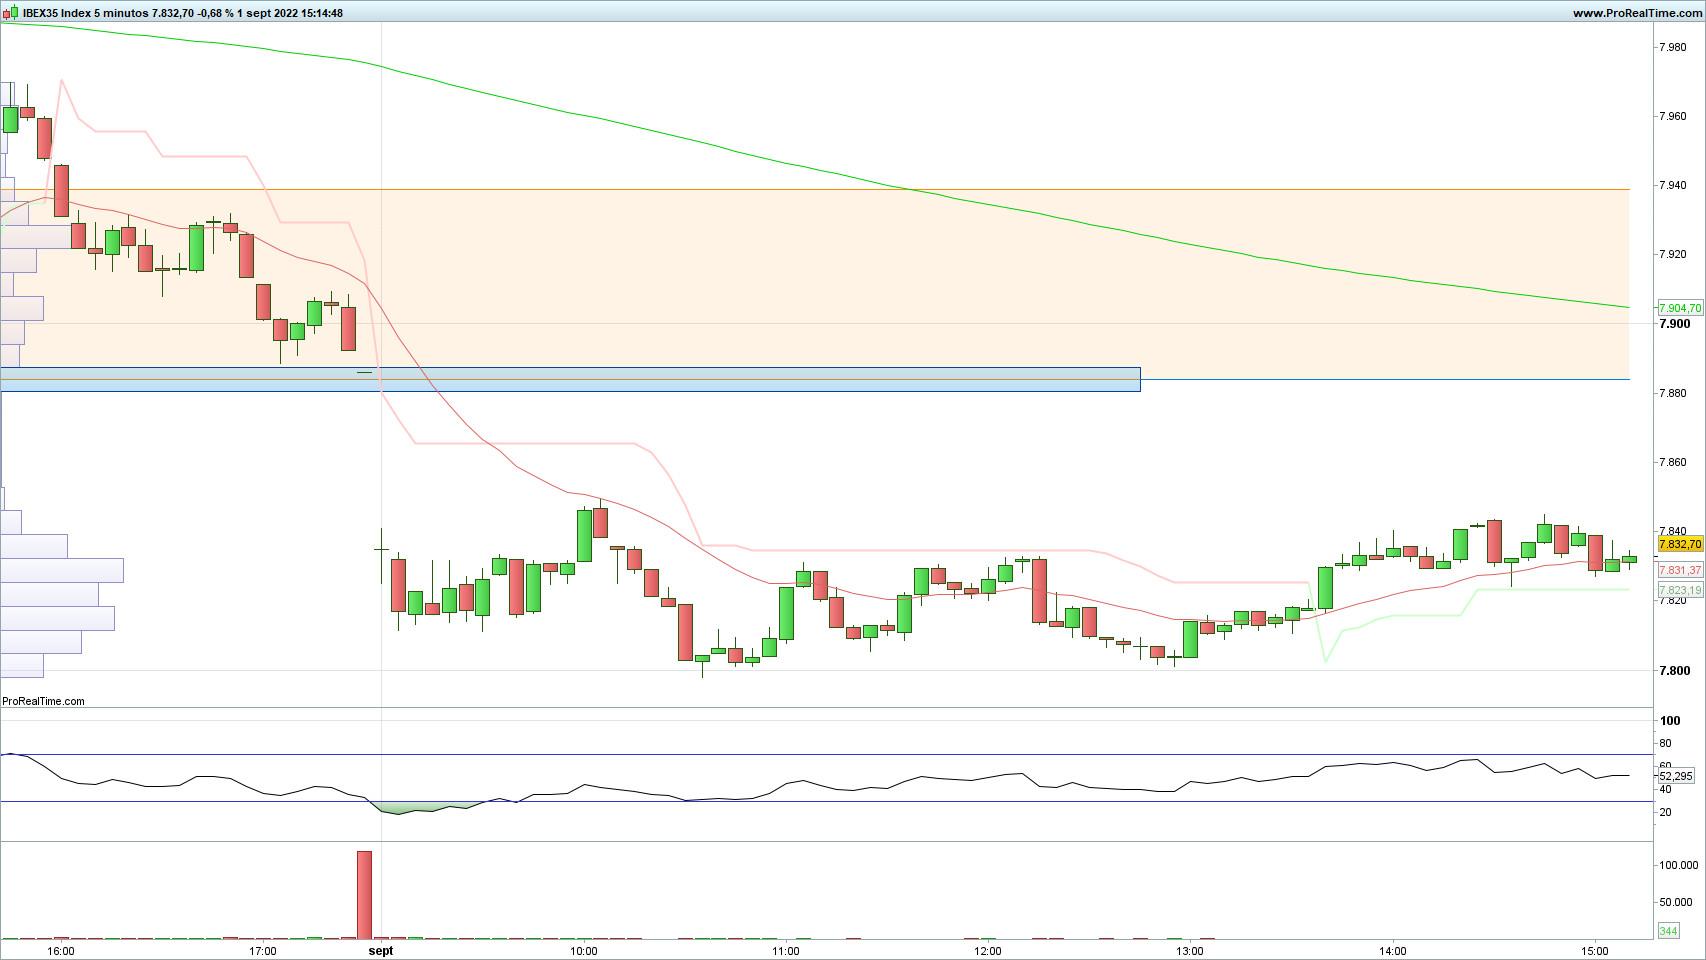Screen dimensions: 1706x960
Task: Click the 17:00 time axis label
Action: coord(263,951)
